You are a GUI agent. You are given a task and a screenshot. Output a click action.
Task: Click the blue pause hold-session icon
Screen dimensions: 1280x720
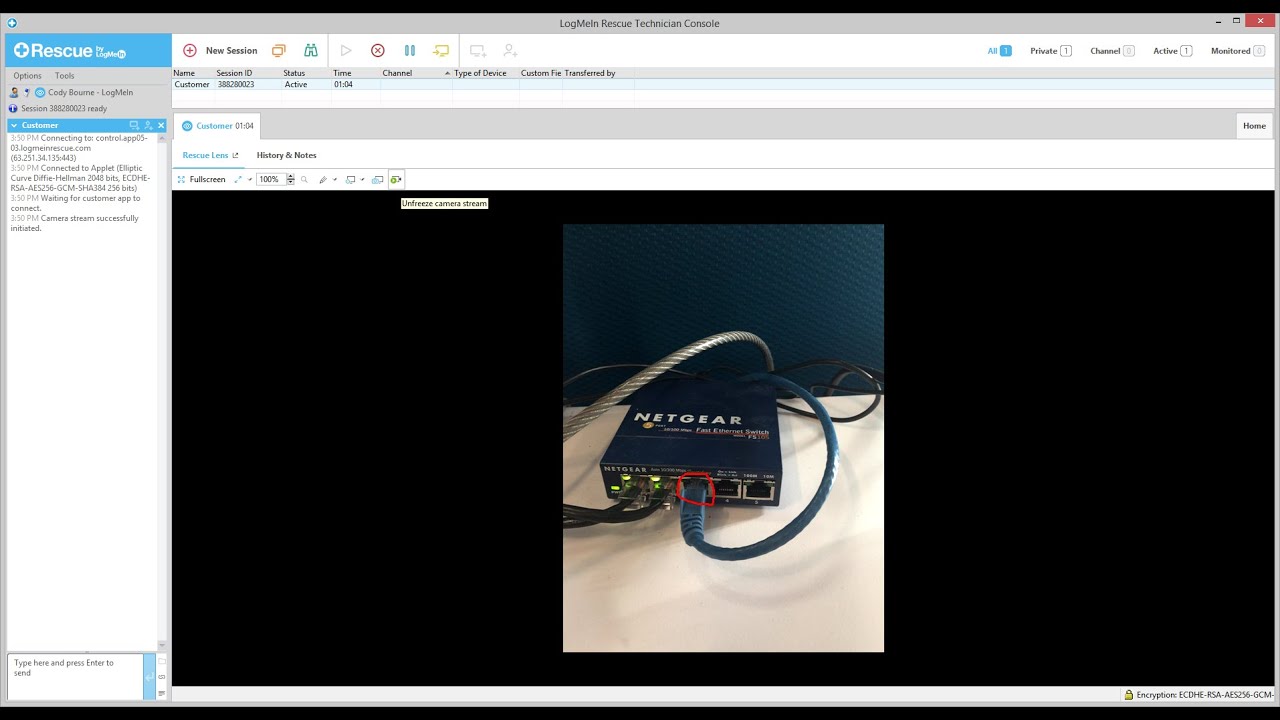pos(409,50)
